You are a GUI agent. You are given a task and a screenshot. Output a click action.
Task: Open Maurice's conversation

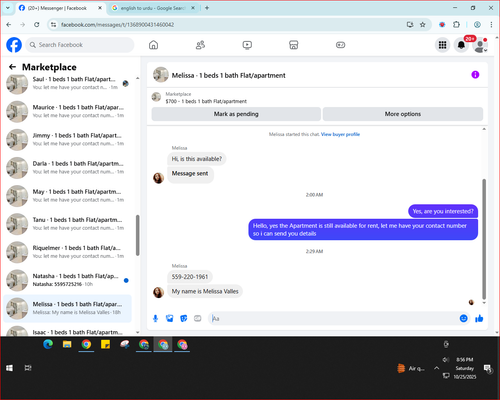[68, 111]
